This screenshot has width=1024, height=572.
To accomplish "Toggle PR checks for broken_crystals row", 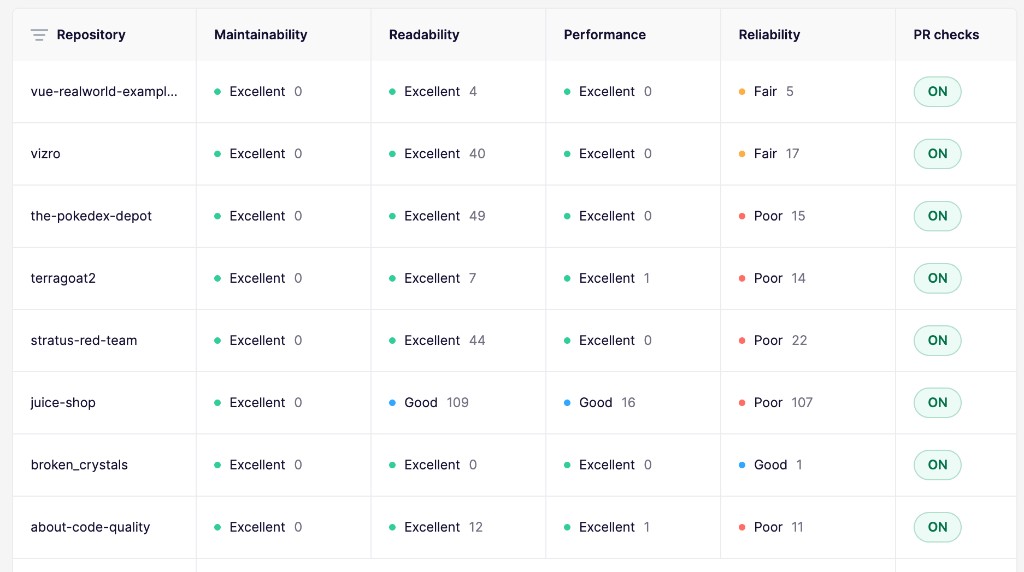I will pyautogui.click(x=937, y=465).
